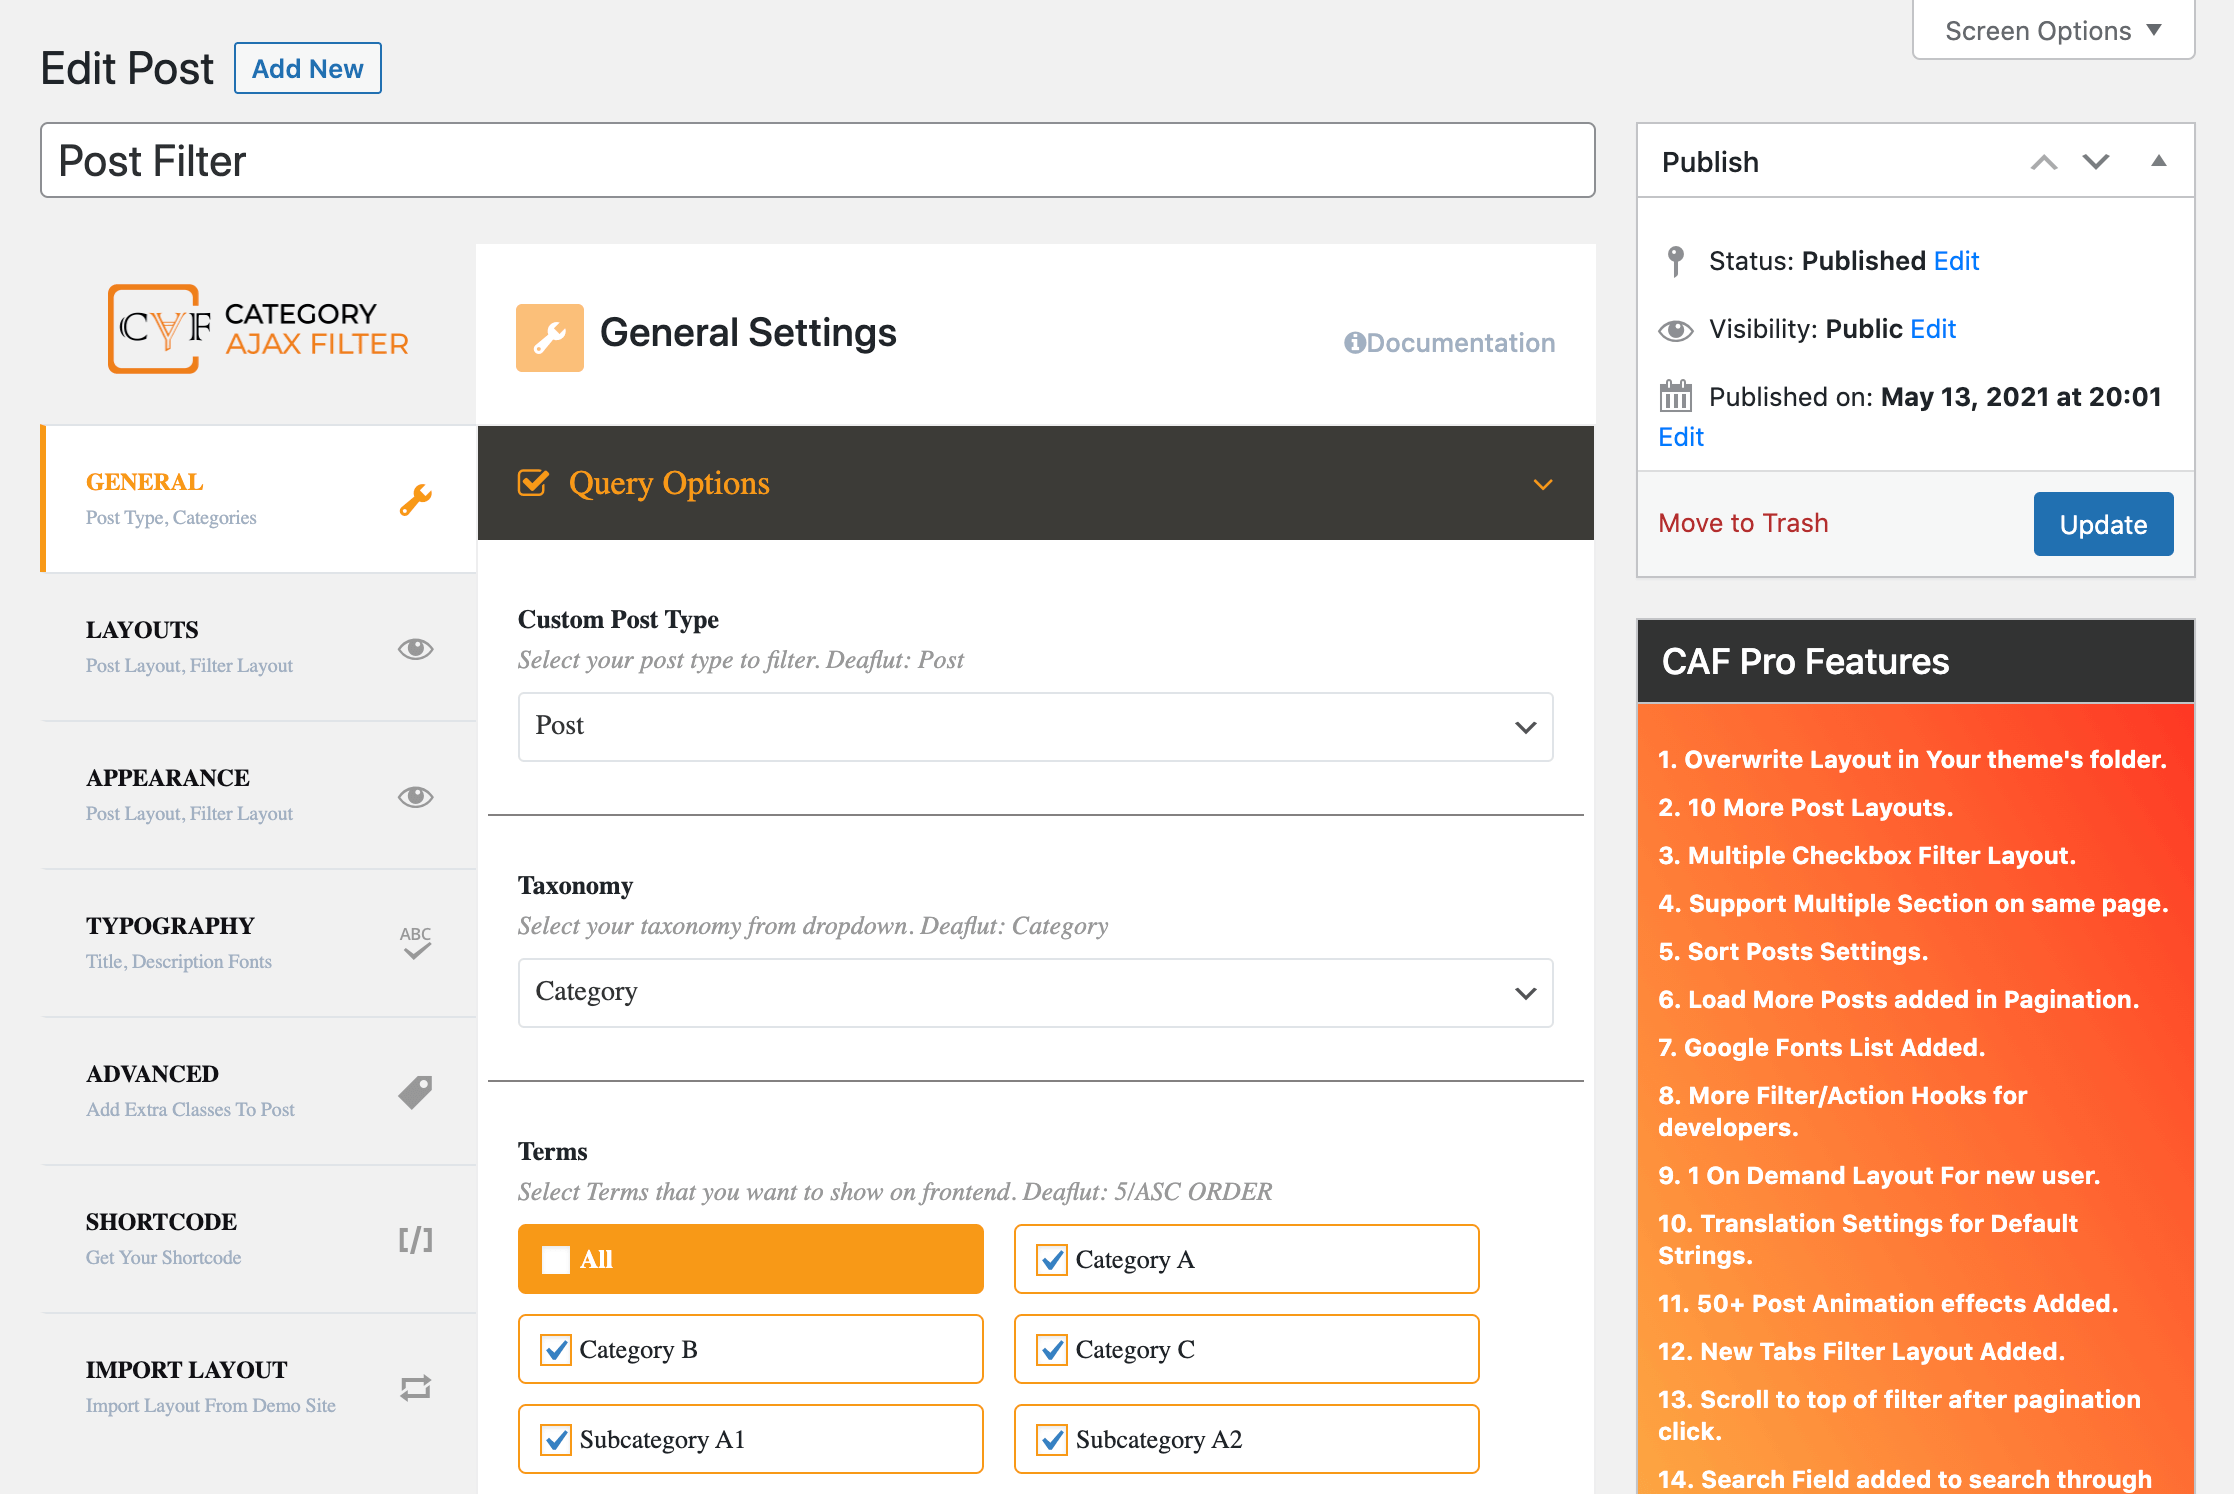
Task: Click the eye icon in Appearance tab
Action: pos(415,796)
